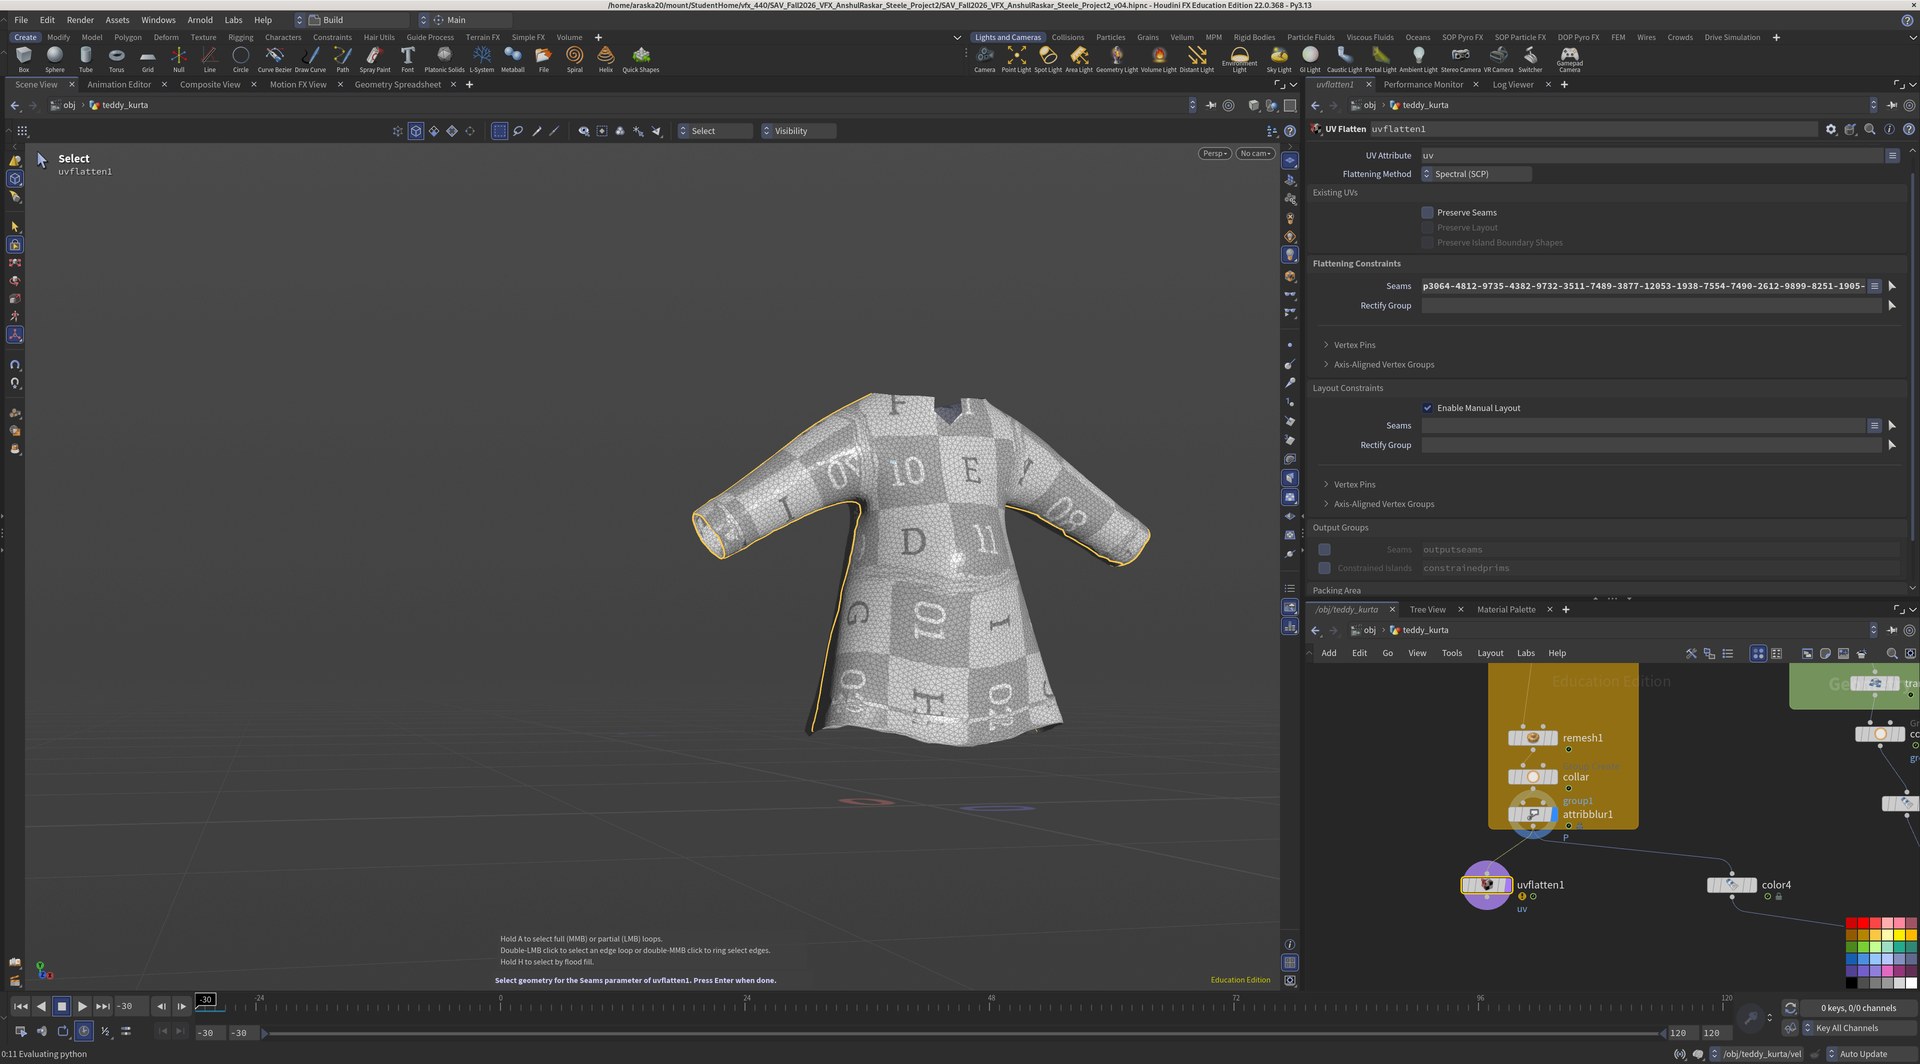1920x1064 pixels.
Task: Select the Grid shelf tool
Action: [148, 58]
